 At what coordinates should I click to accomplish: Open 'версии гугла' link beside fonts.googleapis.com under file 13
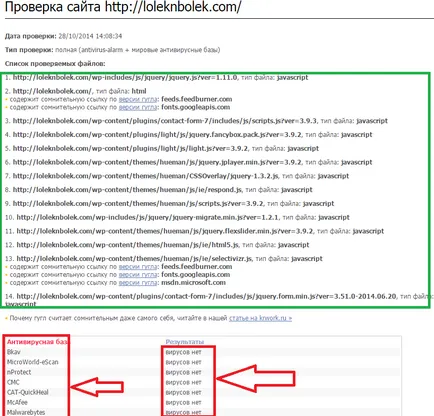pyautogui.click(x=138, y=275)
